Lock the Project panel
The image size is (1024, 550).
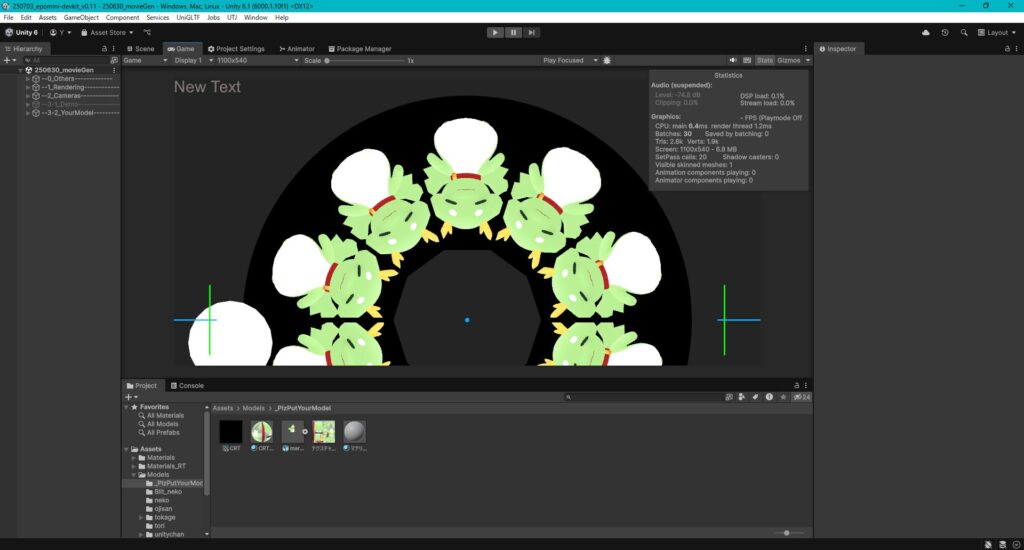pos(796,385)
